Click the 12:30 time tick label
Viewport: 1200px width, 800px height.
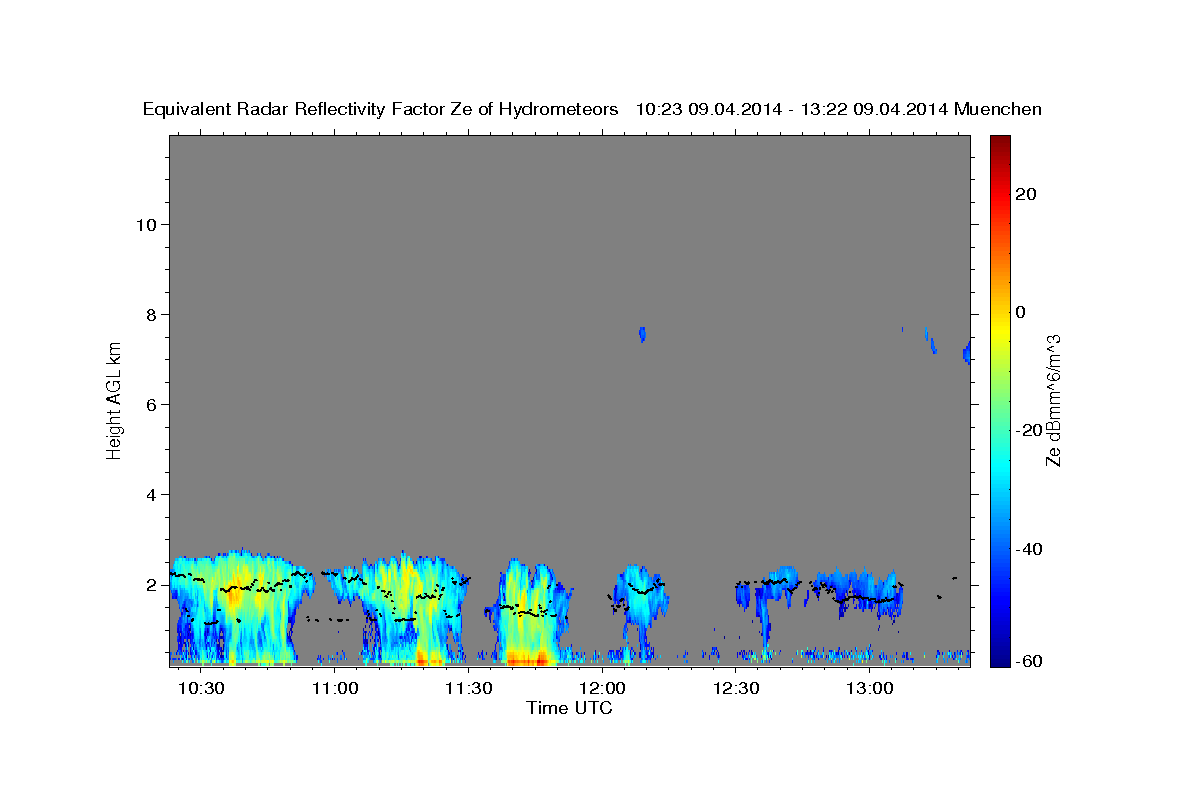pyautogui.click(x=736, y=689)
